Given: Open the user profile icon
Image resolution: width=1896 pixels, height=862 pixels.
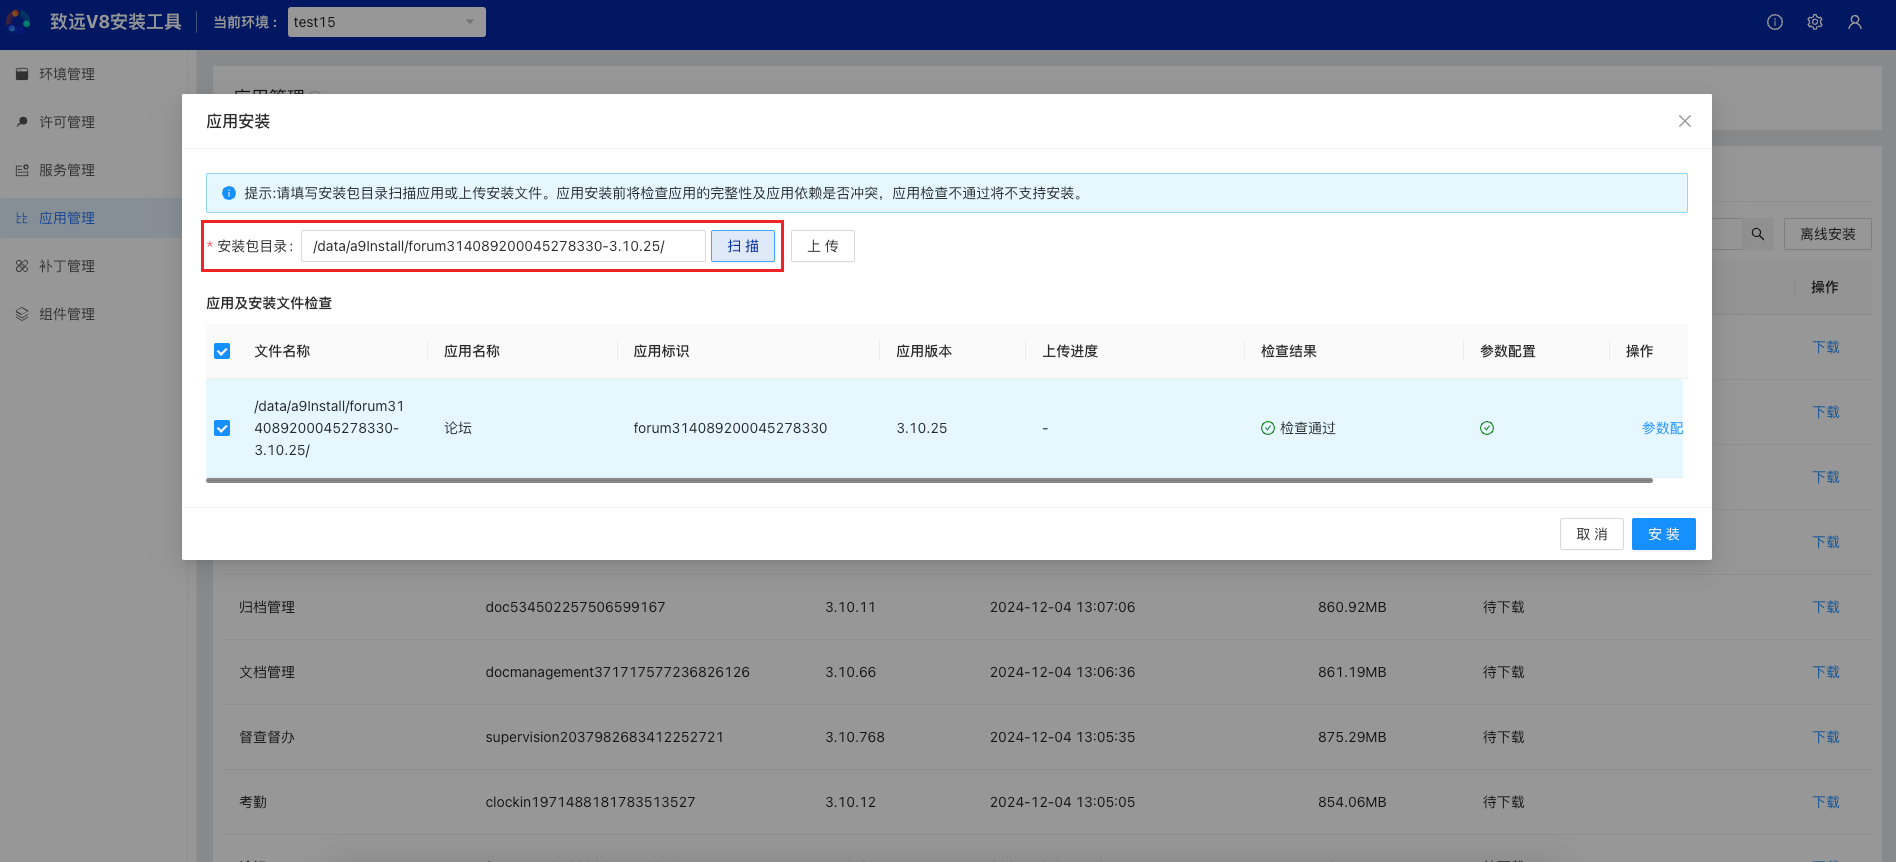Looking at the screenshot, I should [x=1855, y=22].
